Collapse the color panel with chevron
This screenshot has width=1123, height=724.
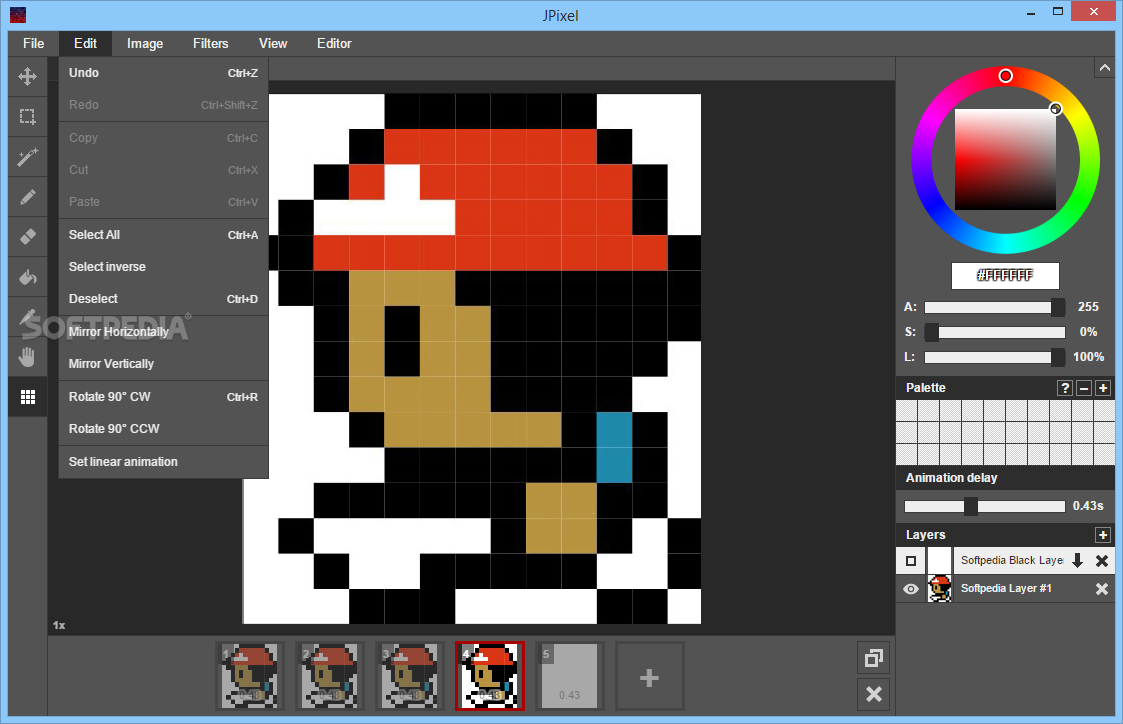point(1105,68)
